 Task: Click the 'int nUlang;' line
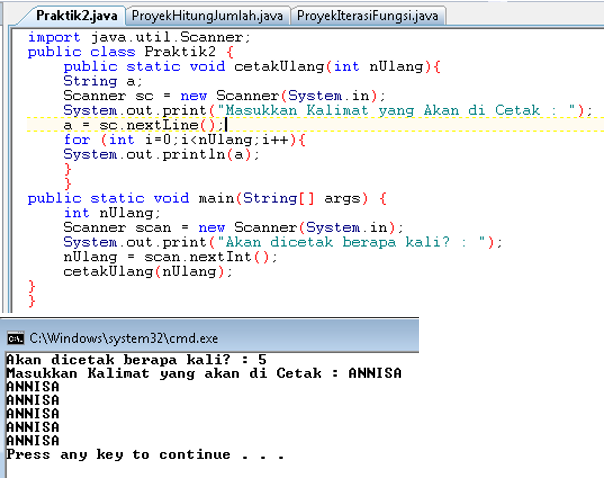[x=112, y=213]
